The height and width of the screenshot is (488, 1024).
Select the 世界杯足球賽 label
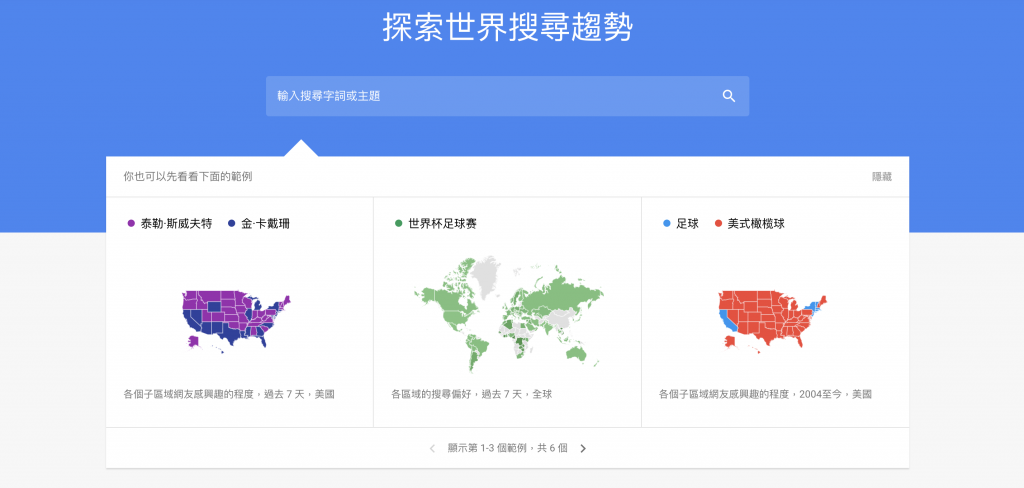coord(443,224)
